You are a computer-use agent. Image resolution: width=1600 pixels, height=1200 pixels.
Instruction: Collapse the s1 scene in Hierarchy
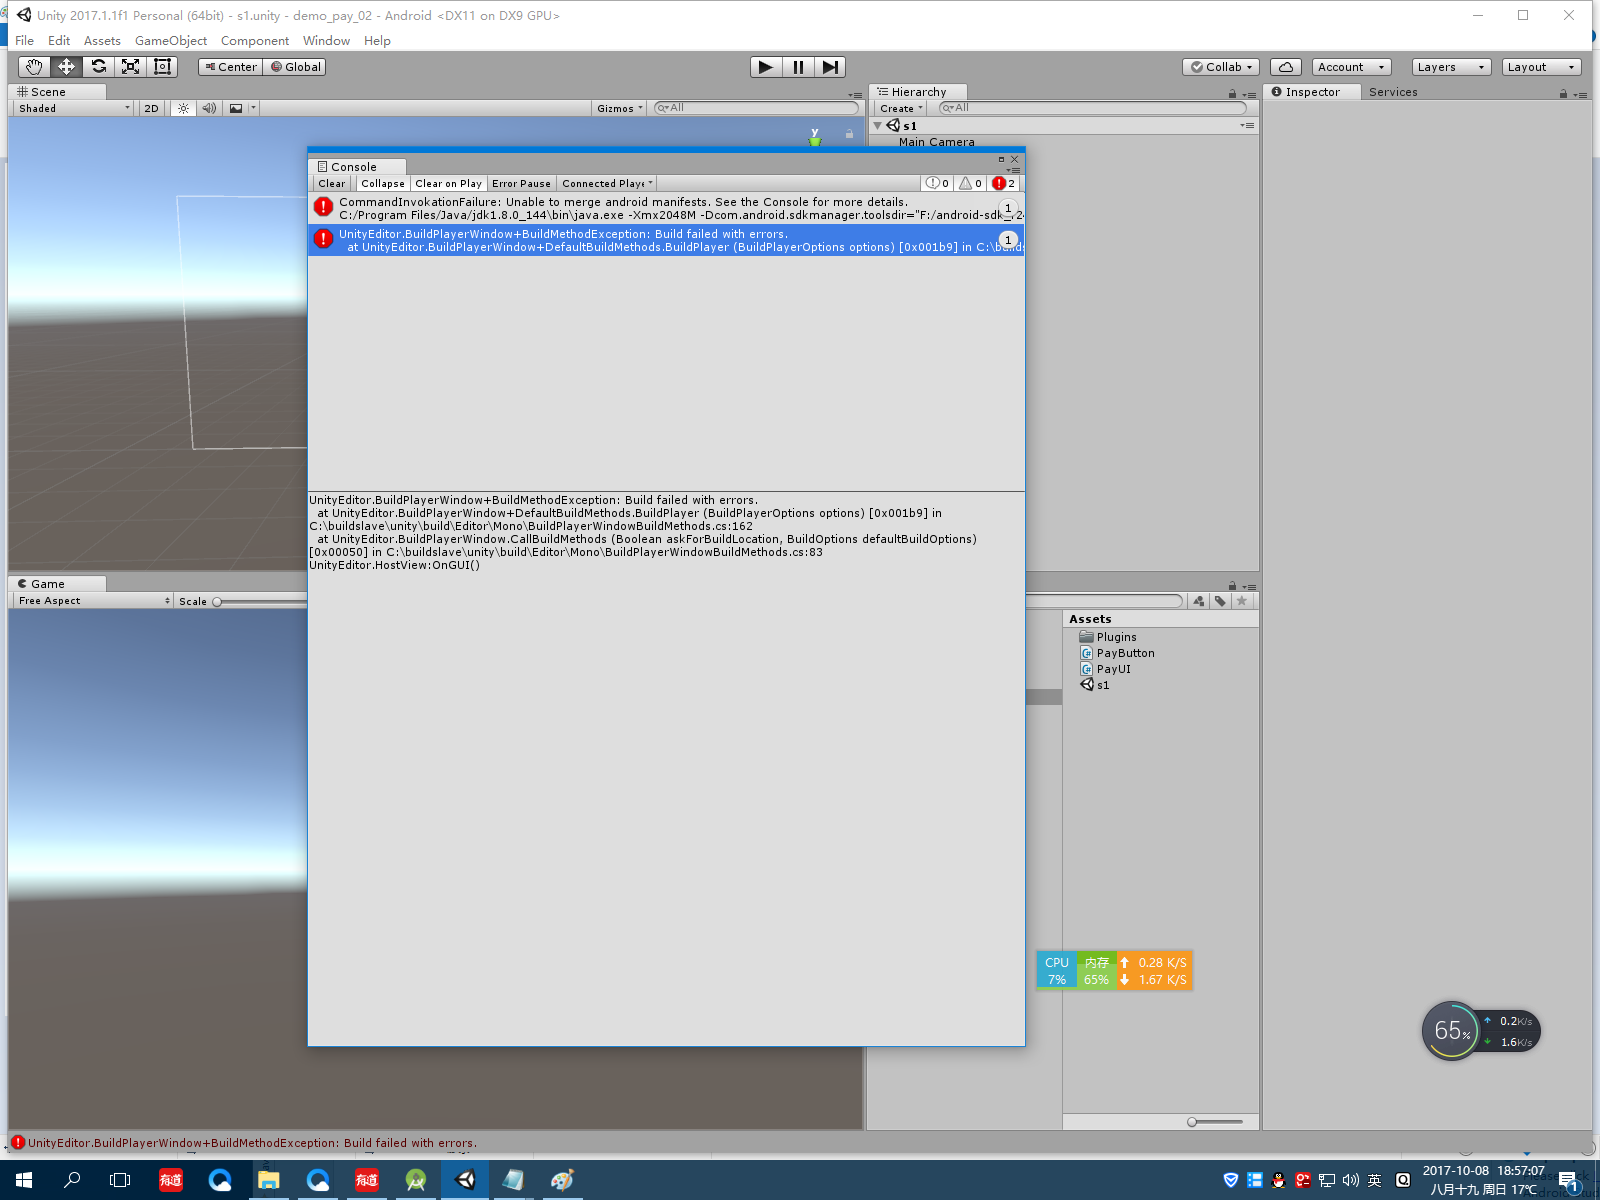coord(878,126)
